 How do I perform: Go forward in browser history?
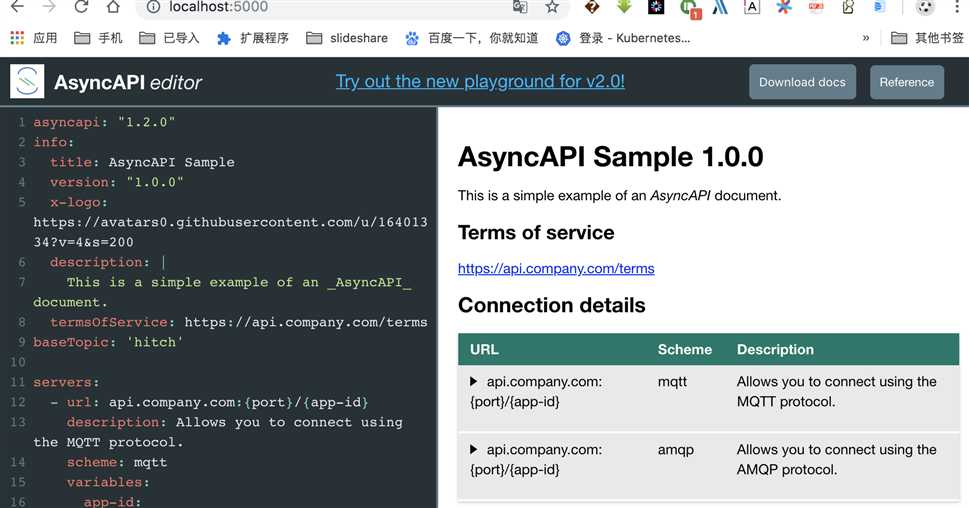click(49, 7)
